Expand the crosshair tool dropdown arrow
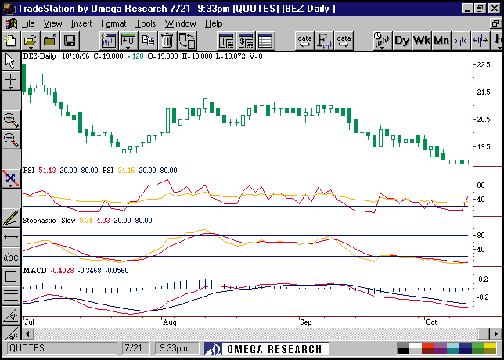Screen dimensions: 504x360 pyautogui.click(x=11, y=88)
